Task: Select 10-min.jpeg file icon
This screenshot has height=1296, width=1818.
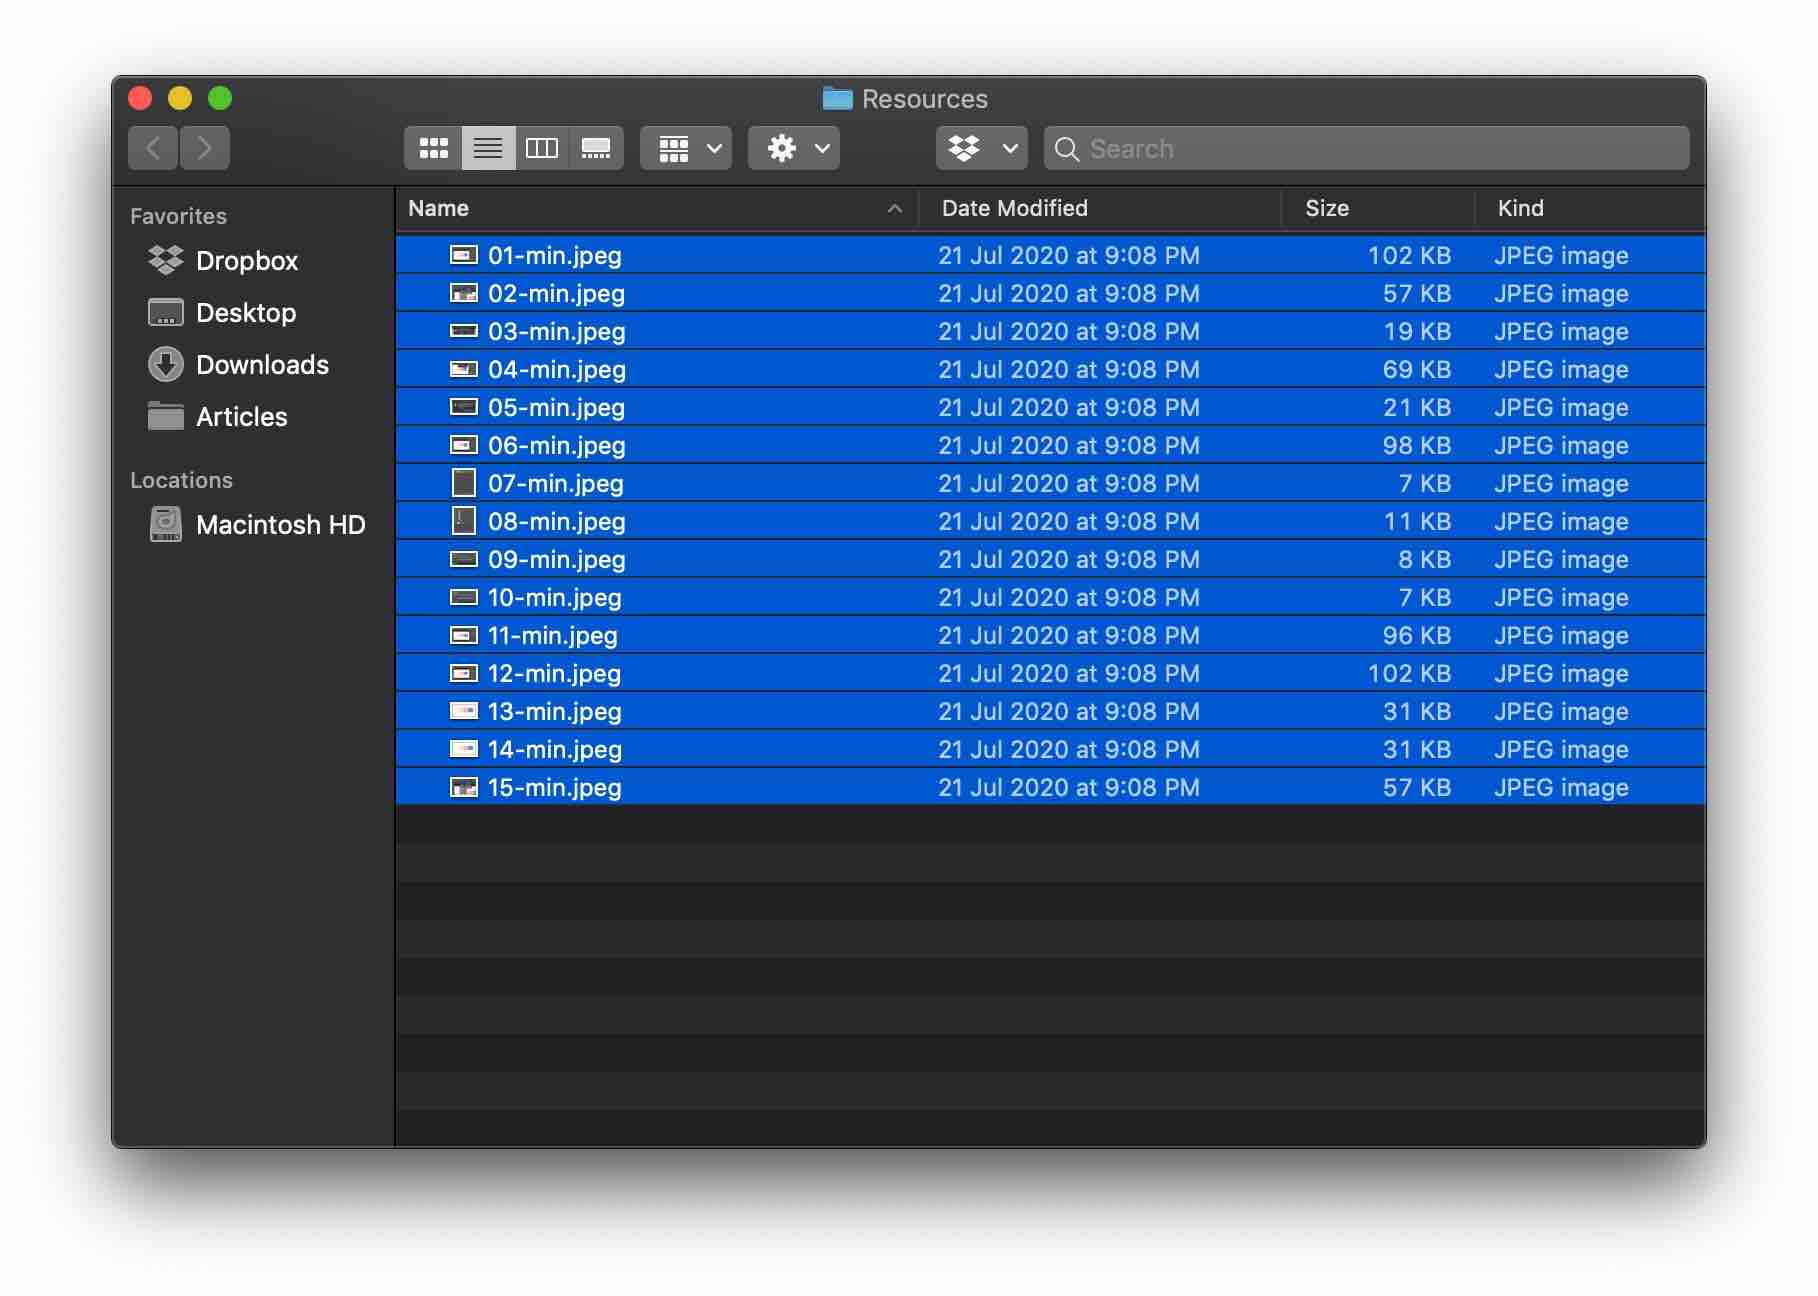Action: coord(464,597)
